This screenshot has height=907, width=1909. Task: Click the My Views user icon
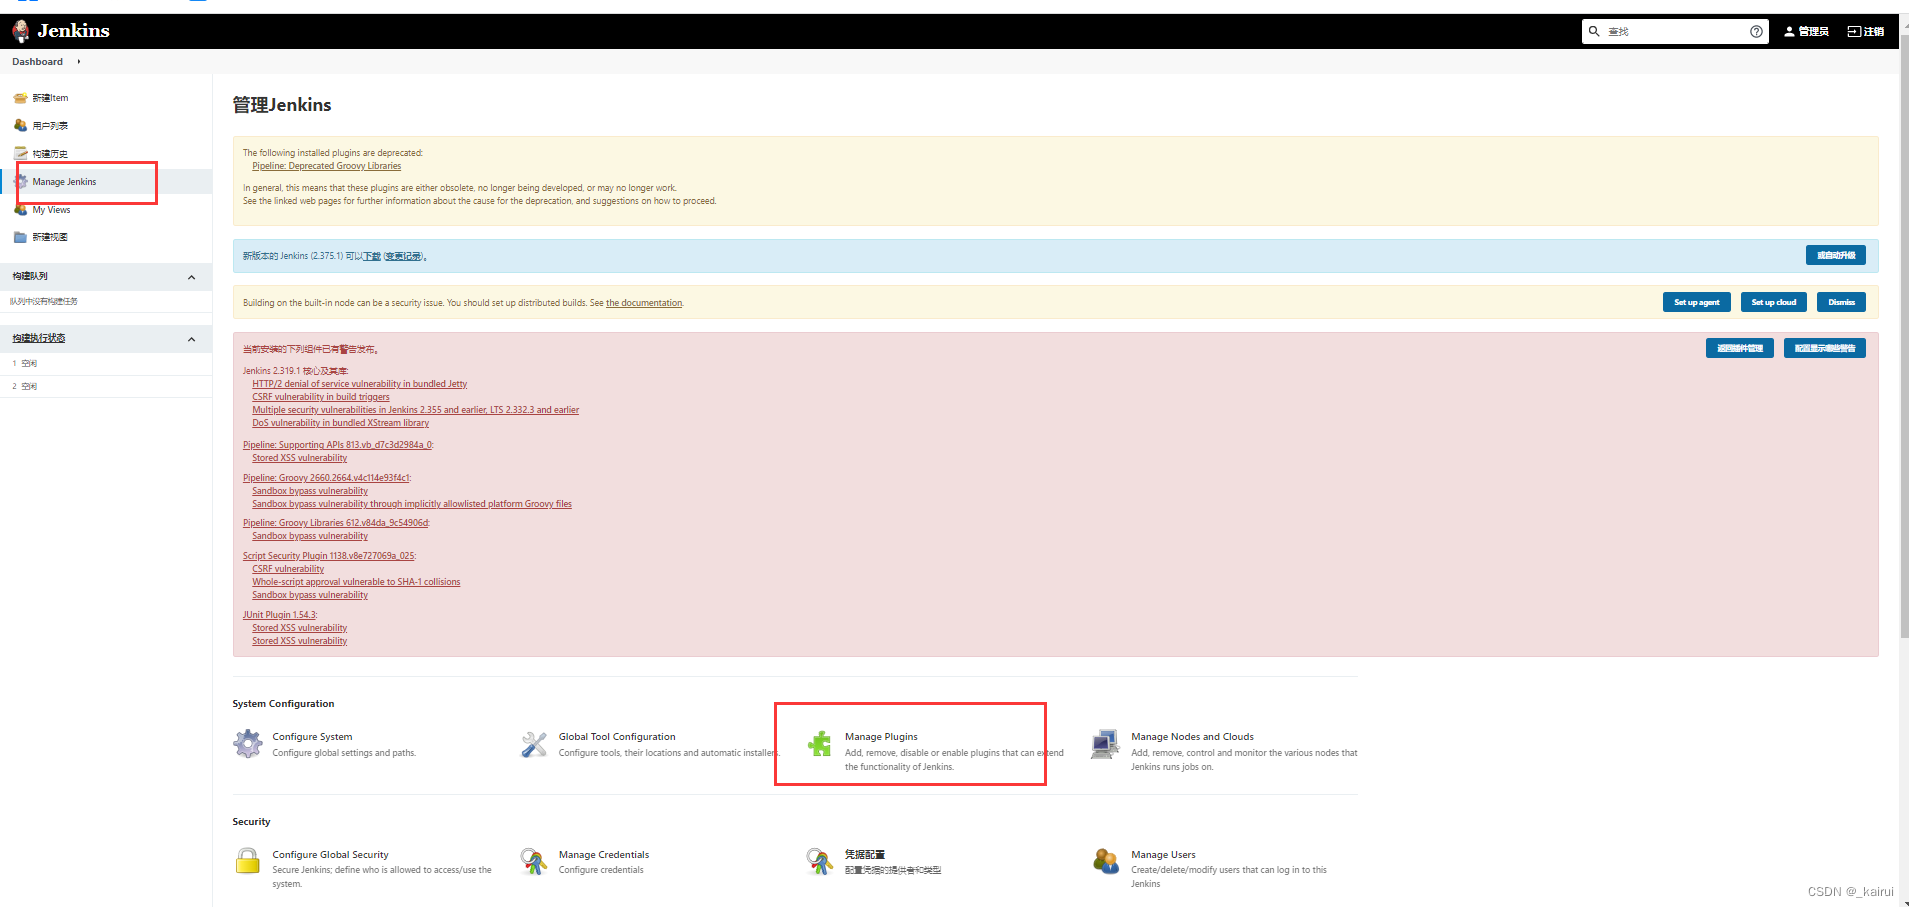tap(20, 210)
